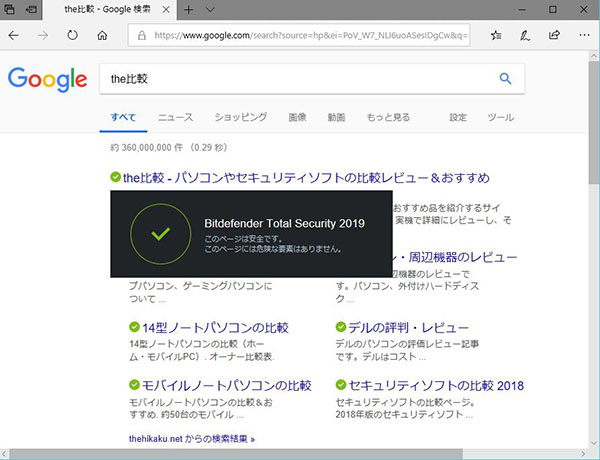Click green check beside デルの評判・レビュー
600x460 pixels.
tap(341, 327)
